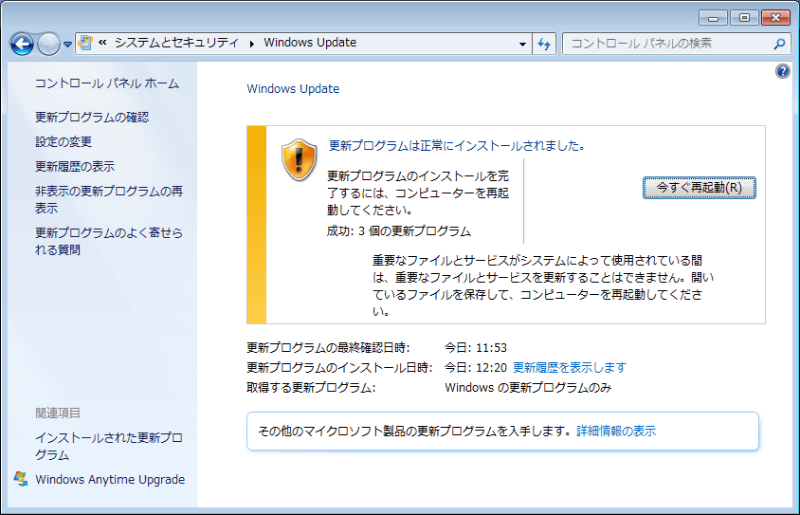Click 非表示の更新プログラムの再表示 link

tap(109, 200)
